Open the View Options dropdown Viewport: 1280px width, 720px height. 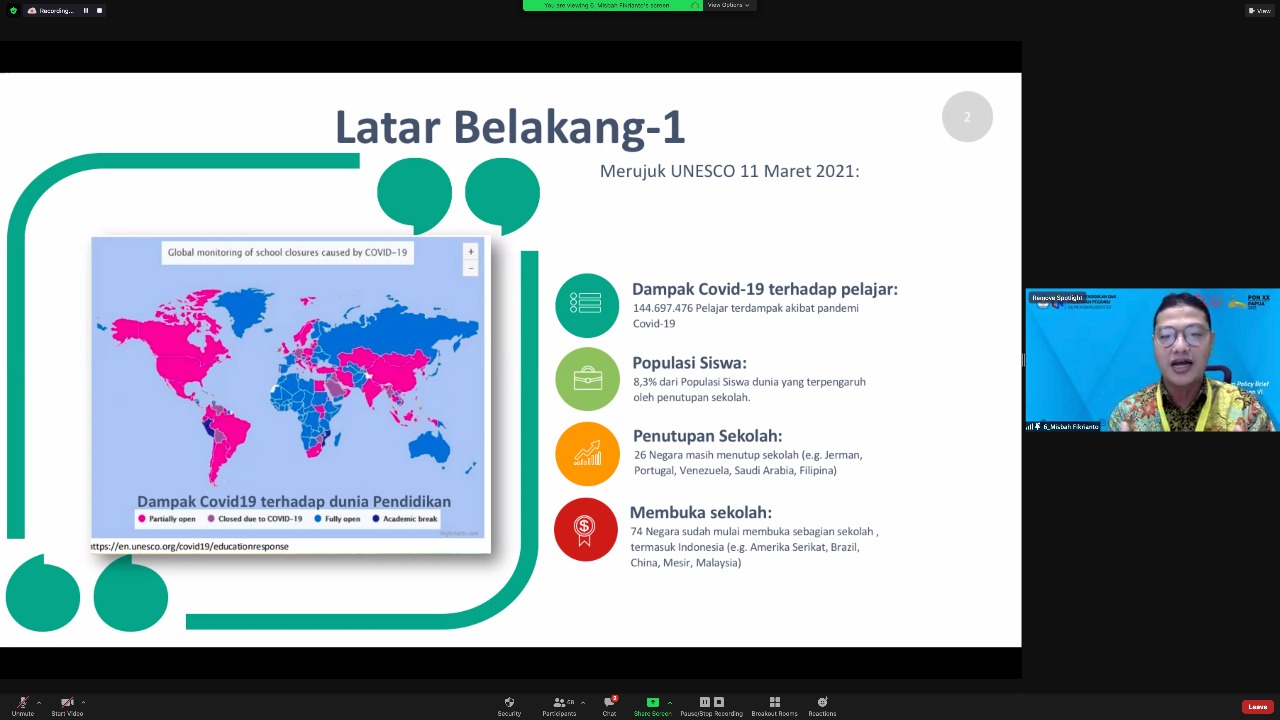(x=728, y=5)
